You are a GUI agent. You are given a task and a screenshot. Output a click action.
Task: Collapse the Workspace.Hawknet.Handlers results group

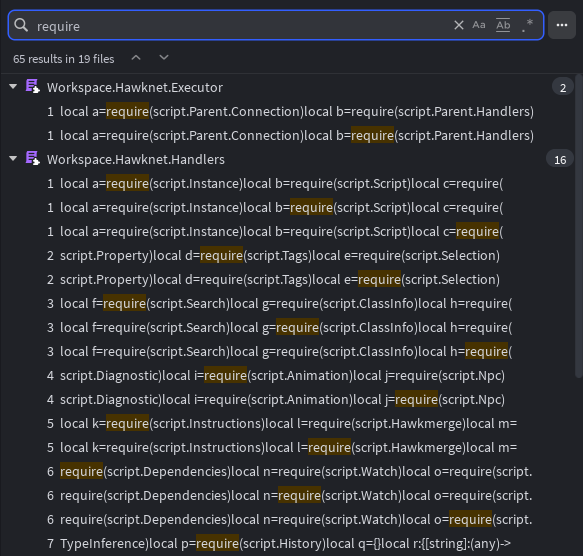pyautogui.click(x=13, y=159)
